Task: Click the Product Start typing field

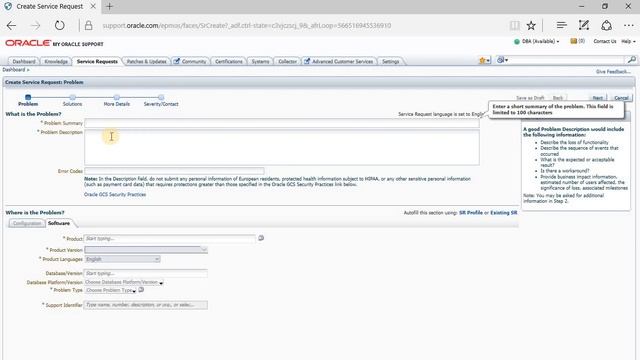Action: click(170, 238)
